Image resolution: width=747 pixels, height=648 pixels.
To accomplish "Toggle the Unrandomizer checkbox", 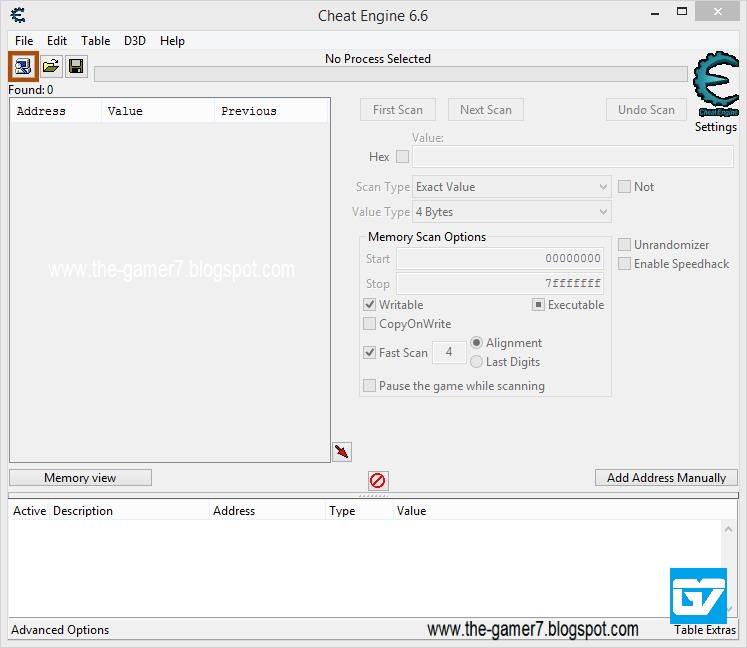I will pos(624,244).
